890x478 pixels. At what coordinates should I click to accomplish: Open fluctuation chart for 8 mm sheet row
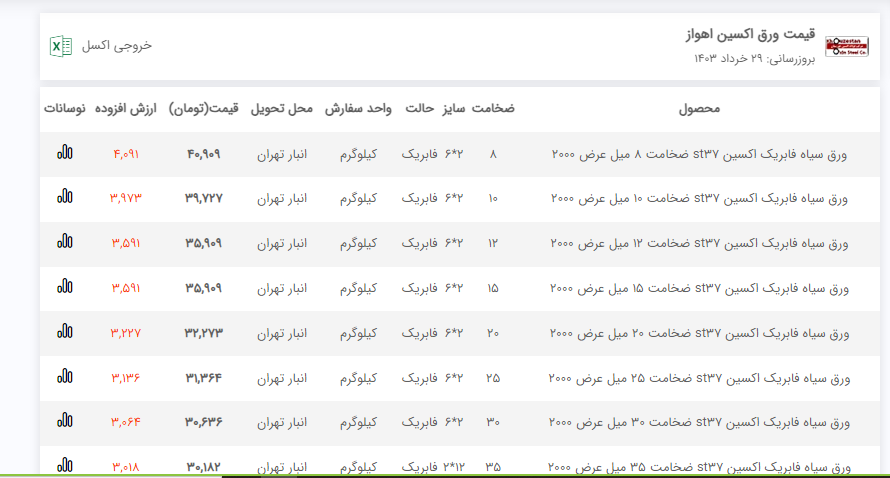65,153
